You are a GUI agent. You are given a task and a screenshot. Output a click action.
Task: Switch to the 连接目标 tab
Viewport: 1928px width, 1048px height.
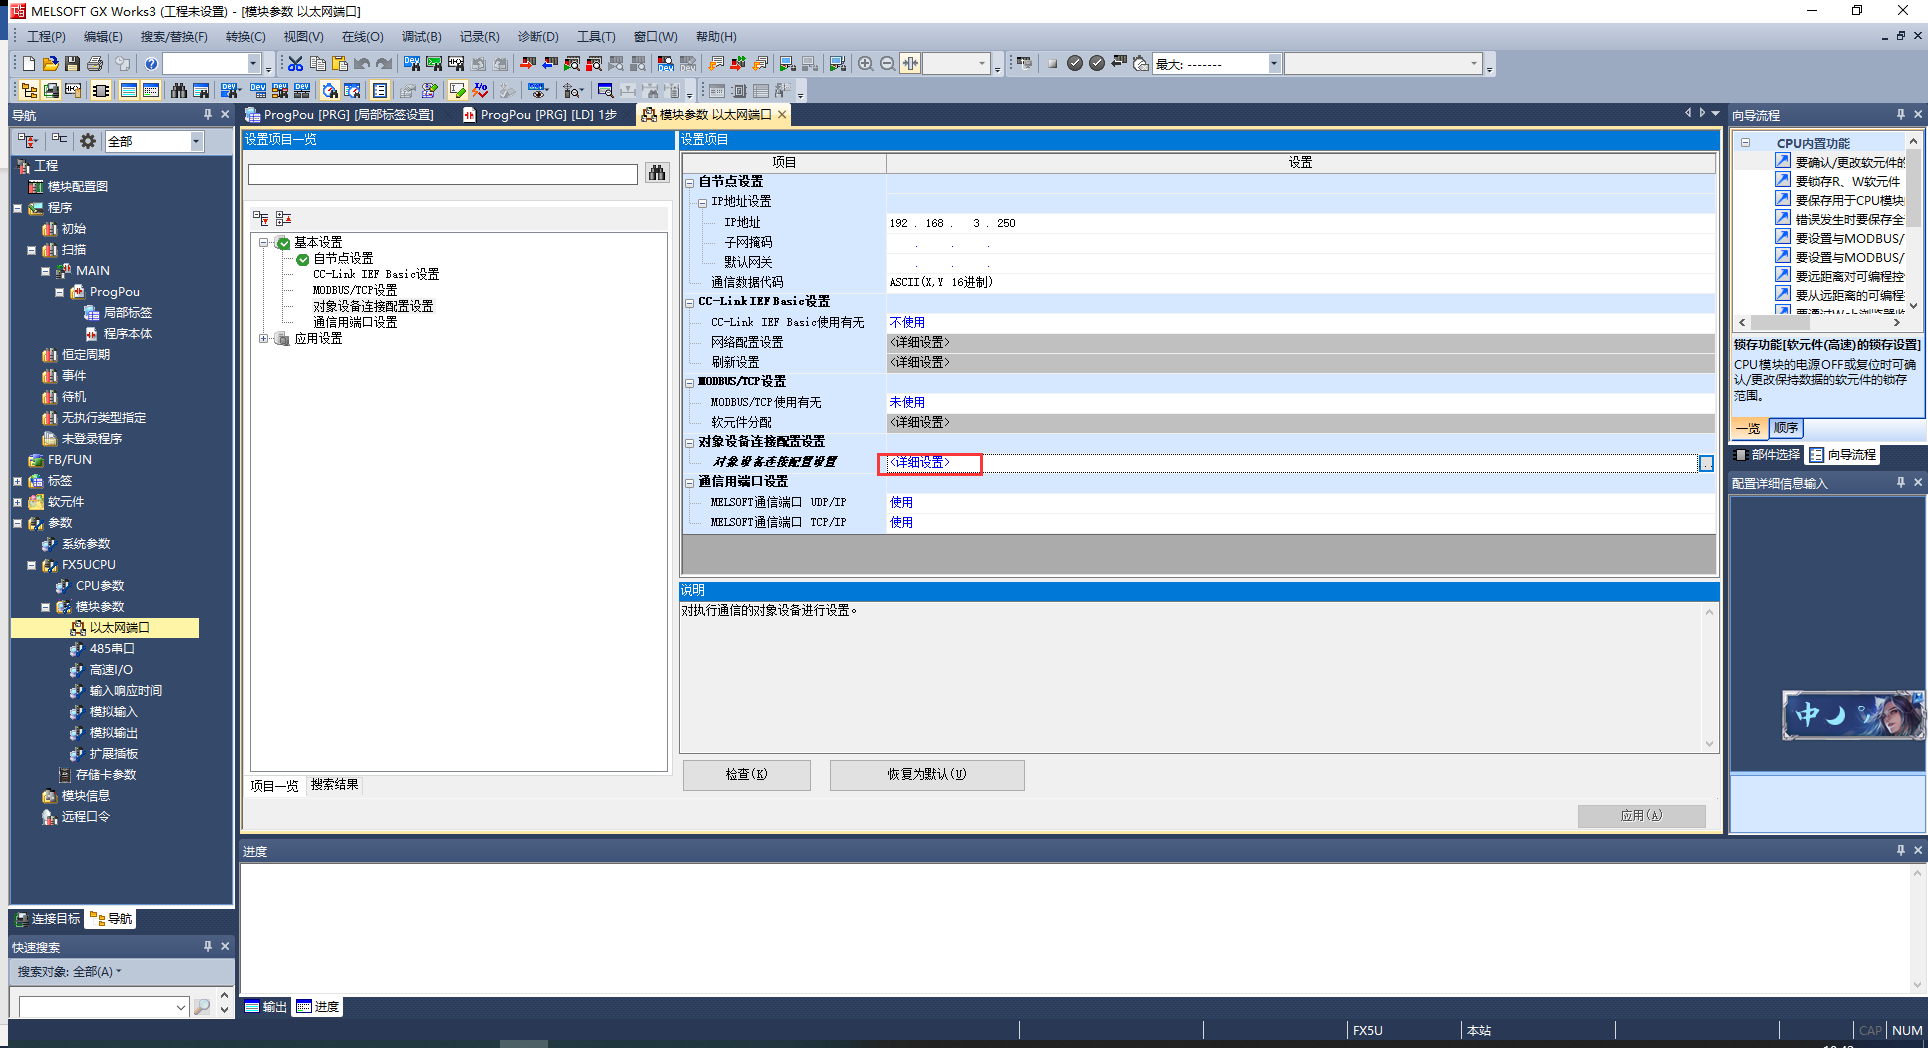[47, 919]
